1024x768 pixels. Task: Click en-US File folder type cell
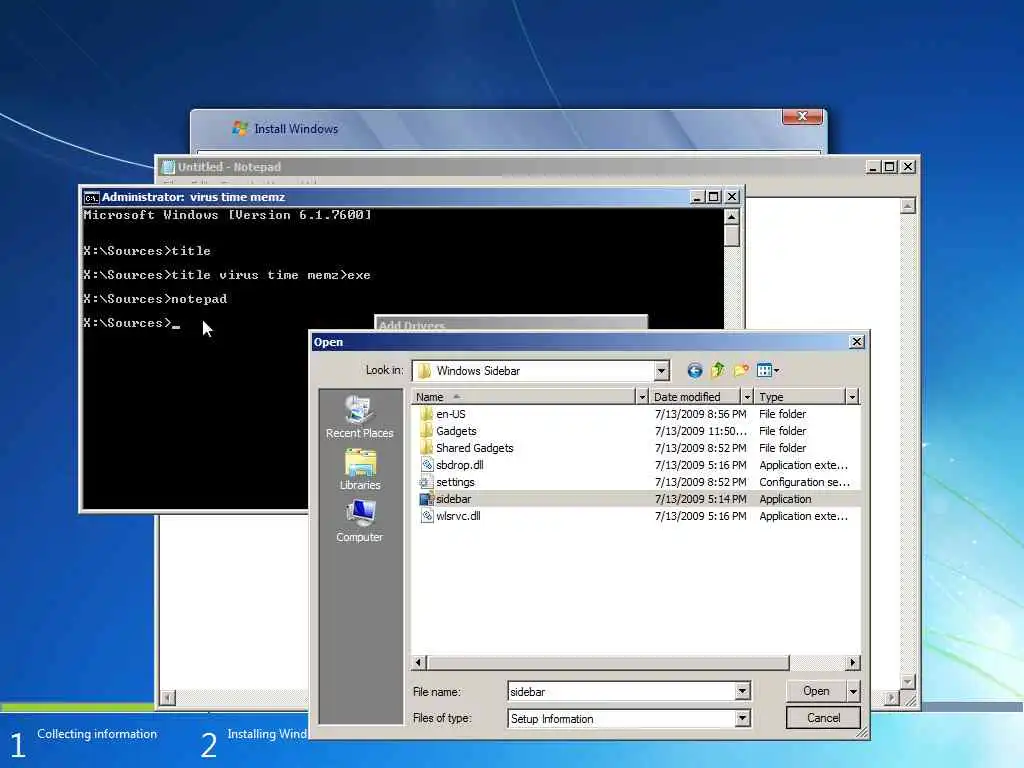point(782,414)
